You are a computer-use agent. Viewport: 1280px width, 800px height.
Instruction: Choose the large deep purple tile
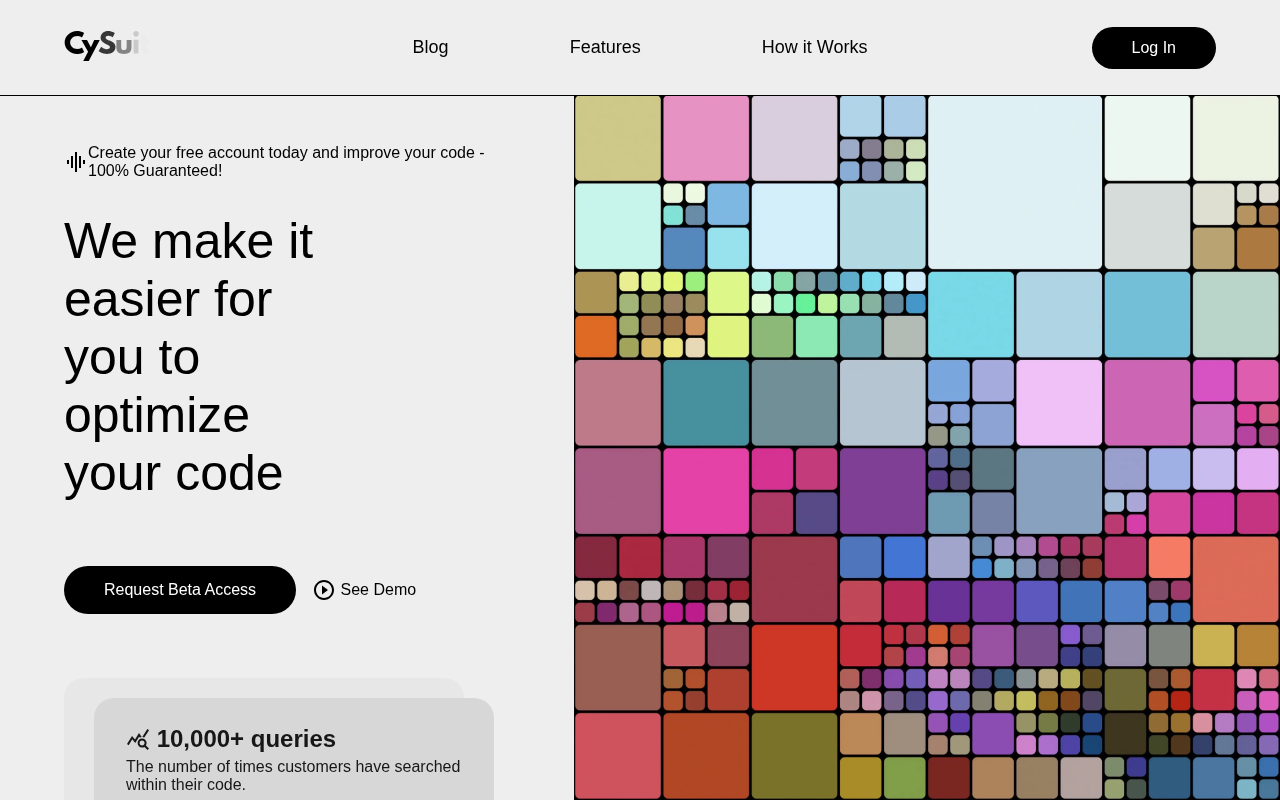click(x=882, y=491)
